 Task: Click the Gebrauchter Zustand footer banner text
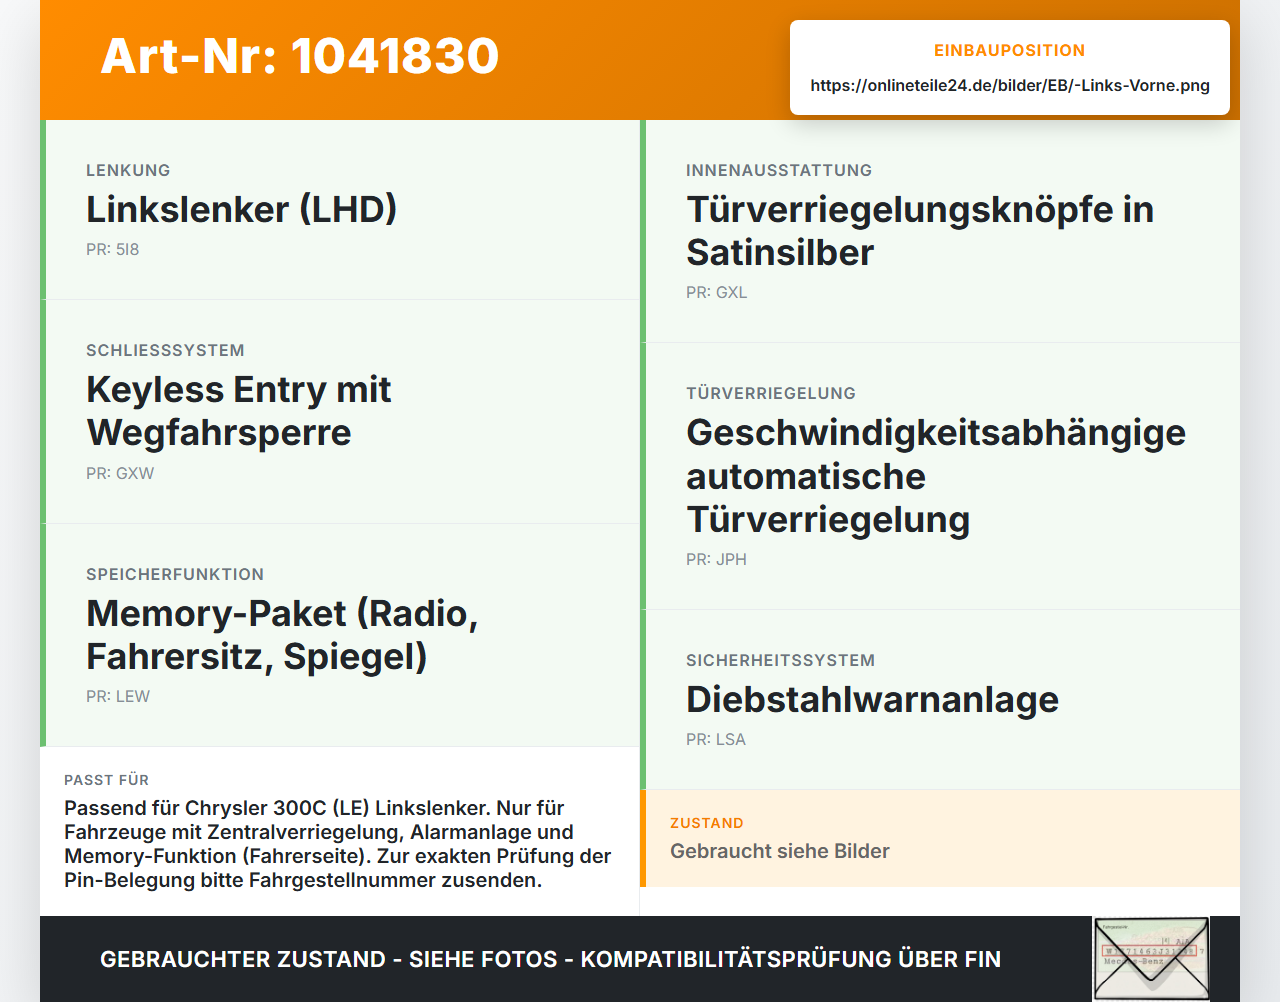tap(550, 959)
